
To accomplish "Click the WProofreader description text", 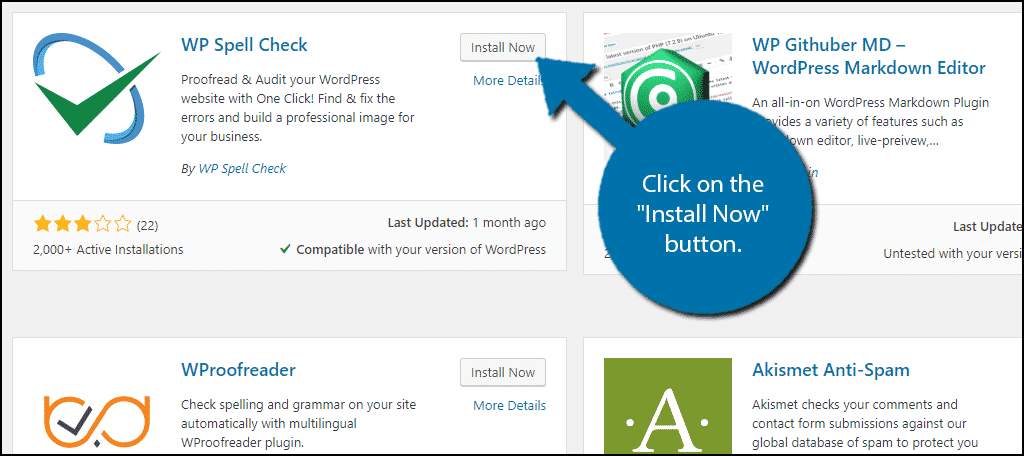I will [x=298, y=424].
